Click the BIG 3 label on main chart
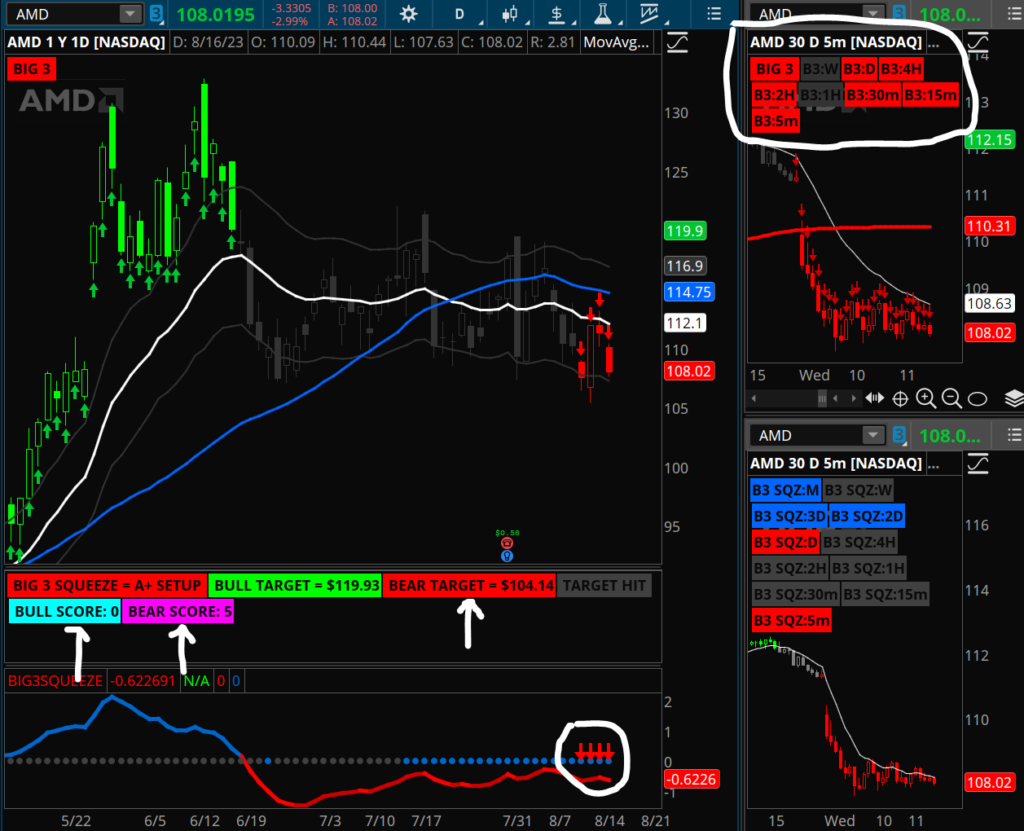This screenshot has width=1024, height=831. tap(31, 69)
